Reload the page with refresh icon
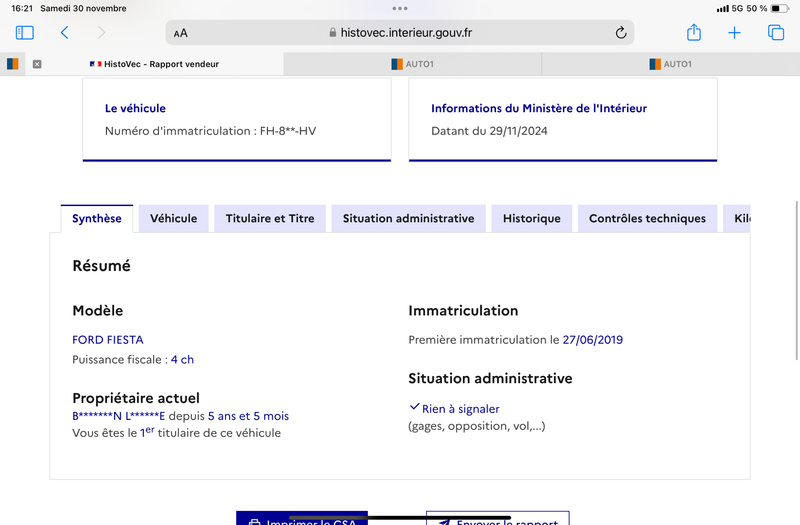The height and width of the screenshot is (525, 800). 620,33
